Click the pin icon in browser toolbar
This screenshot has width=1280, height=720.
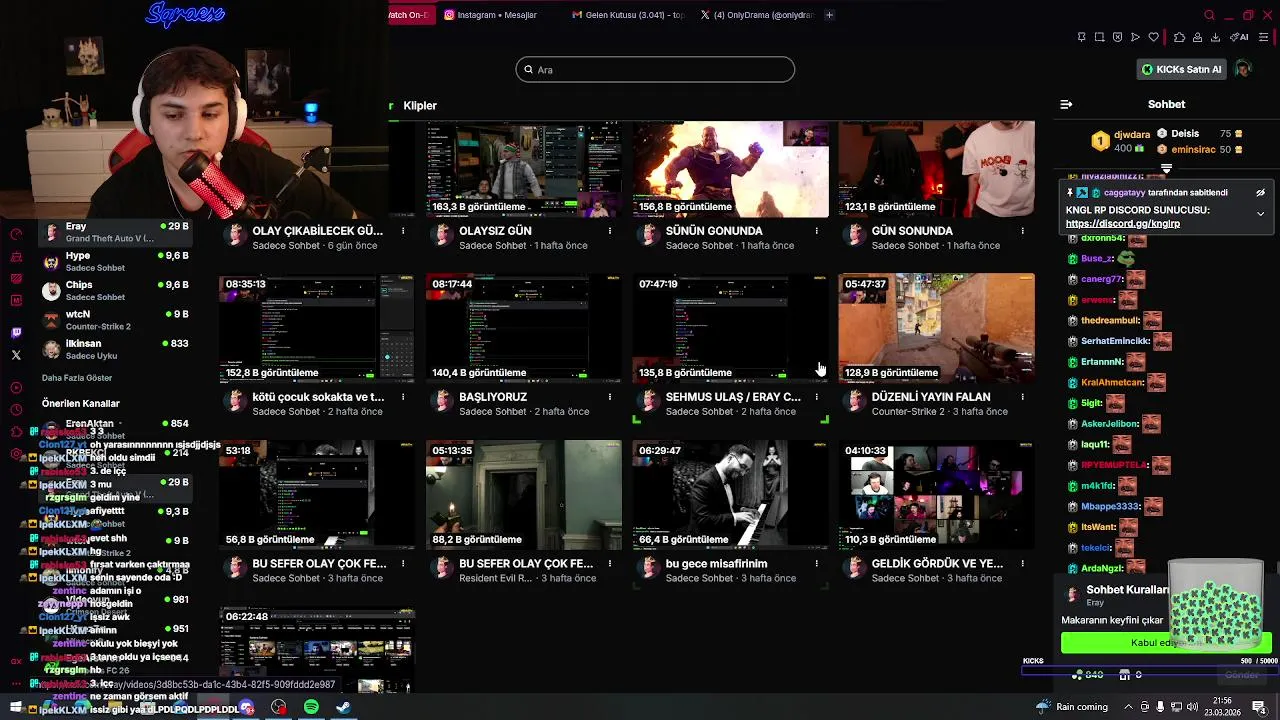pyautogui.click(x=1081, y=37)
